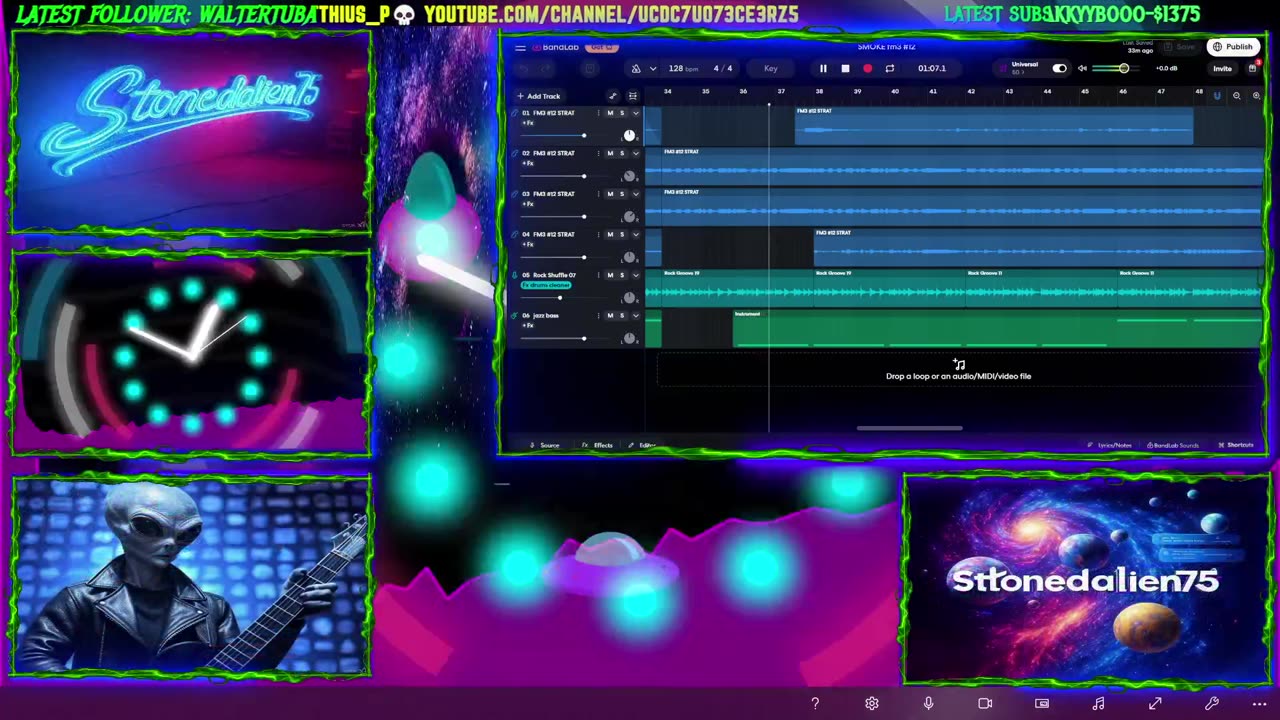Solo track 01 FM3 #12 STRAT
Image resolution: width=1280 pixels, height=720 pixels.
622,113
